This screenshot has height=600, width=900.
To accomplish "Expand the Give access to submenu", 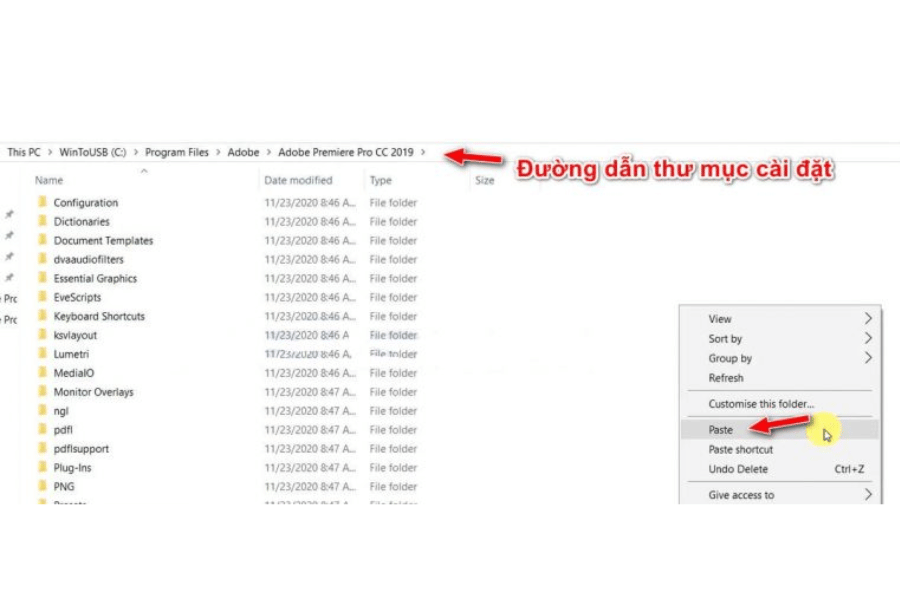I will tap(867, 495).
